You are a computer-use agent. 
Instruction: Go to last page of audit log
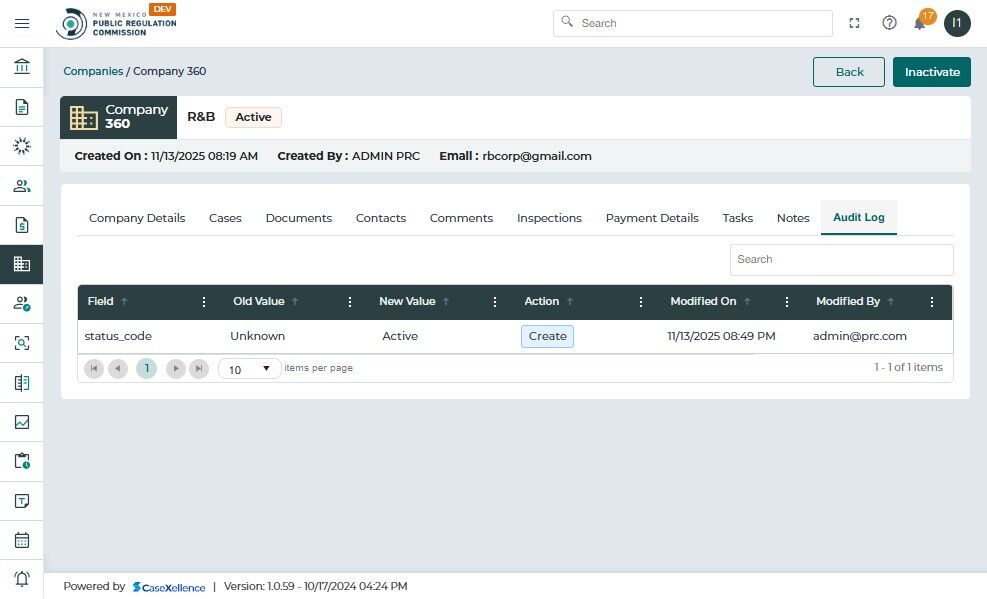(199, 368)
